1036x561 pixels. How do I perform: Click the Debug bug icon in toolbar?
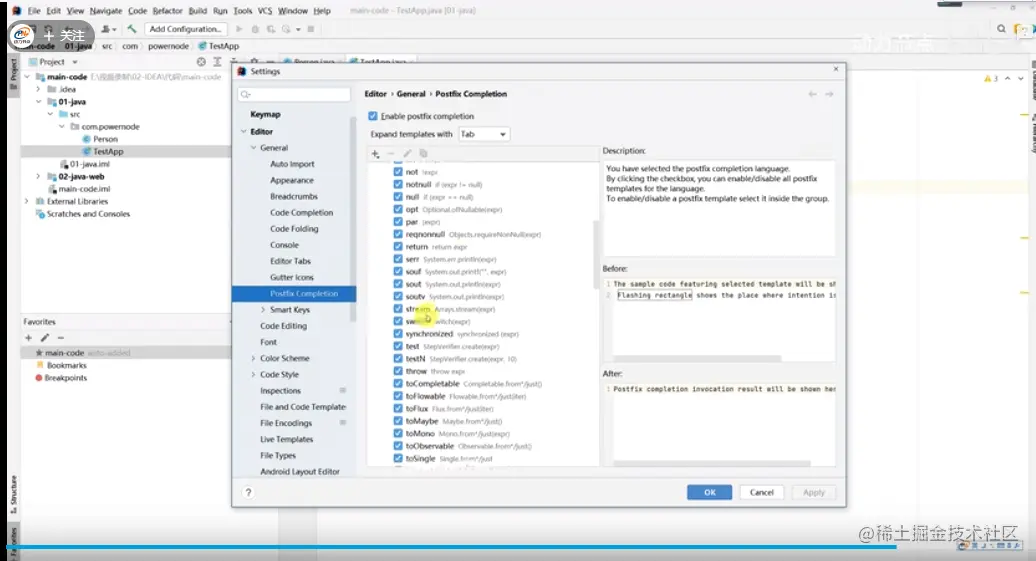255,29
